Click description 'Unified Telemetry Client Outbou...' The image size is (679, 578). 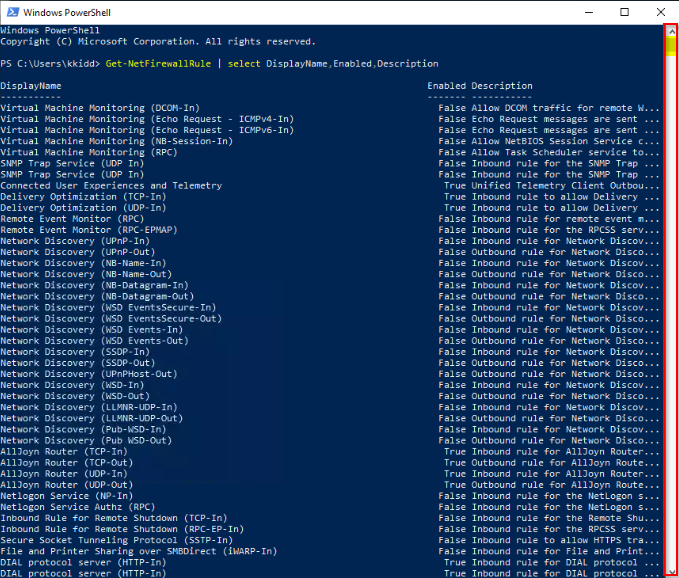(x=565, y=185)
